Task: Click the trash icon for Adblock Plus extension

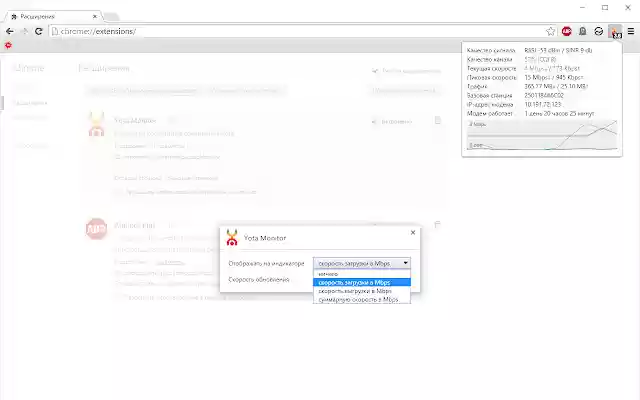Action: (438, 224)
